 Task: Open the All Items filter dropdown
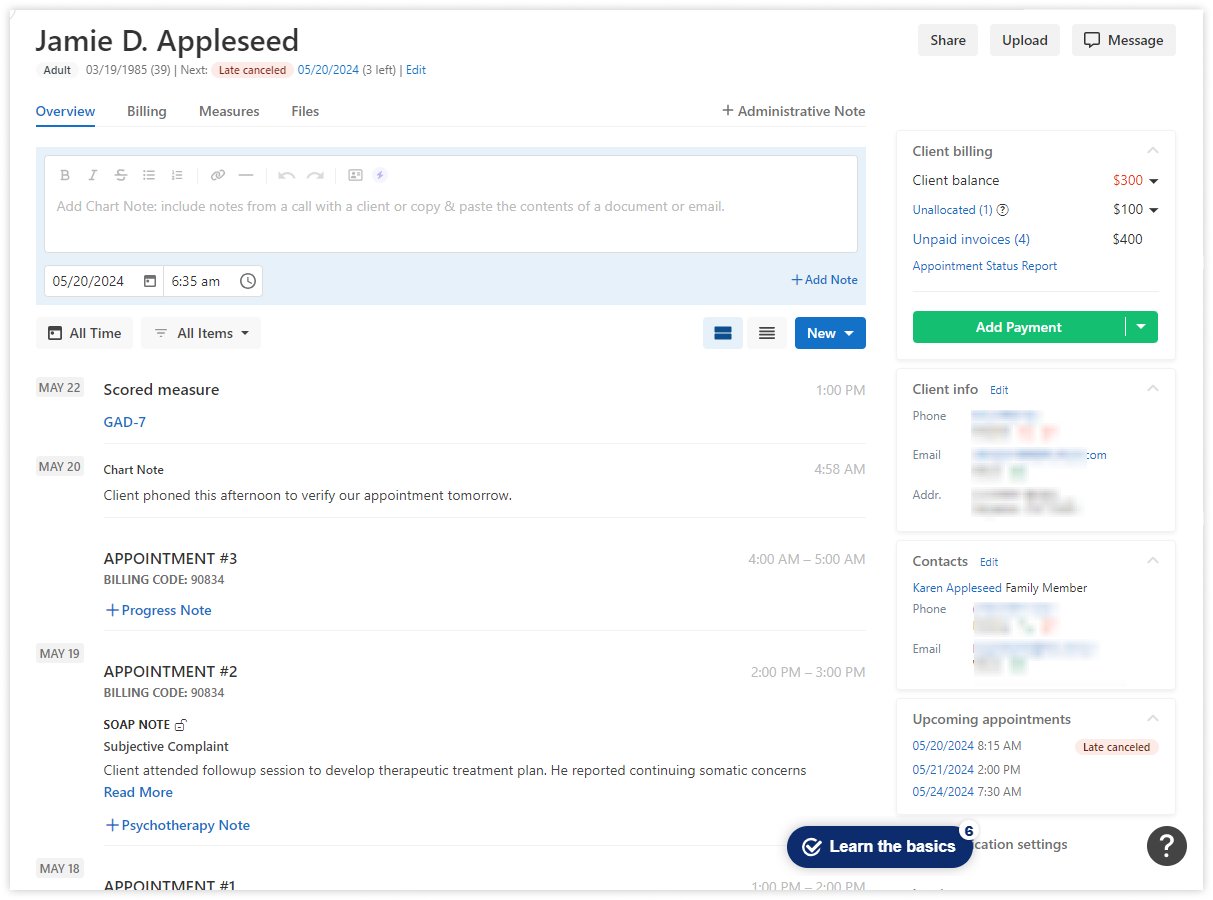[201, 333]
